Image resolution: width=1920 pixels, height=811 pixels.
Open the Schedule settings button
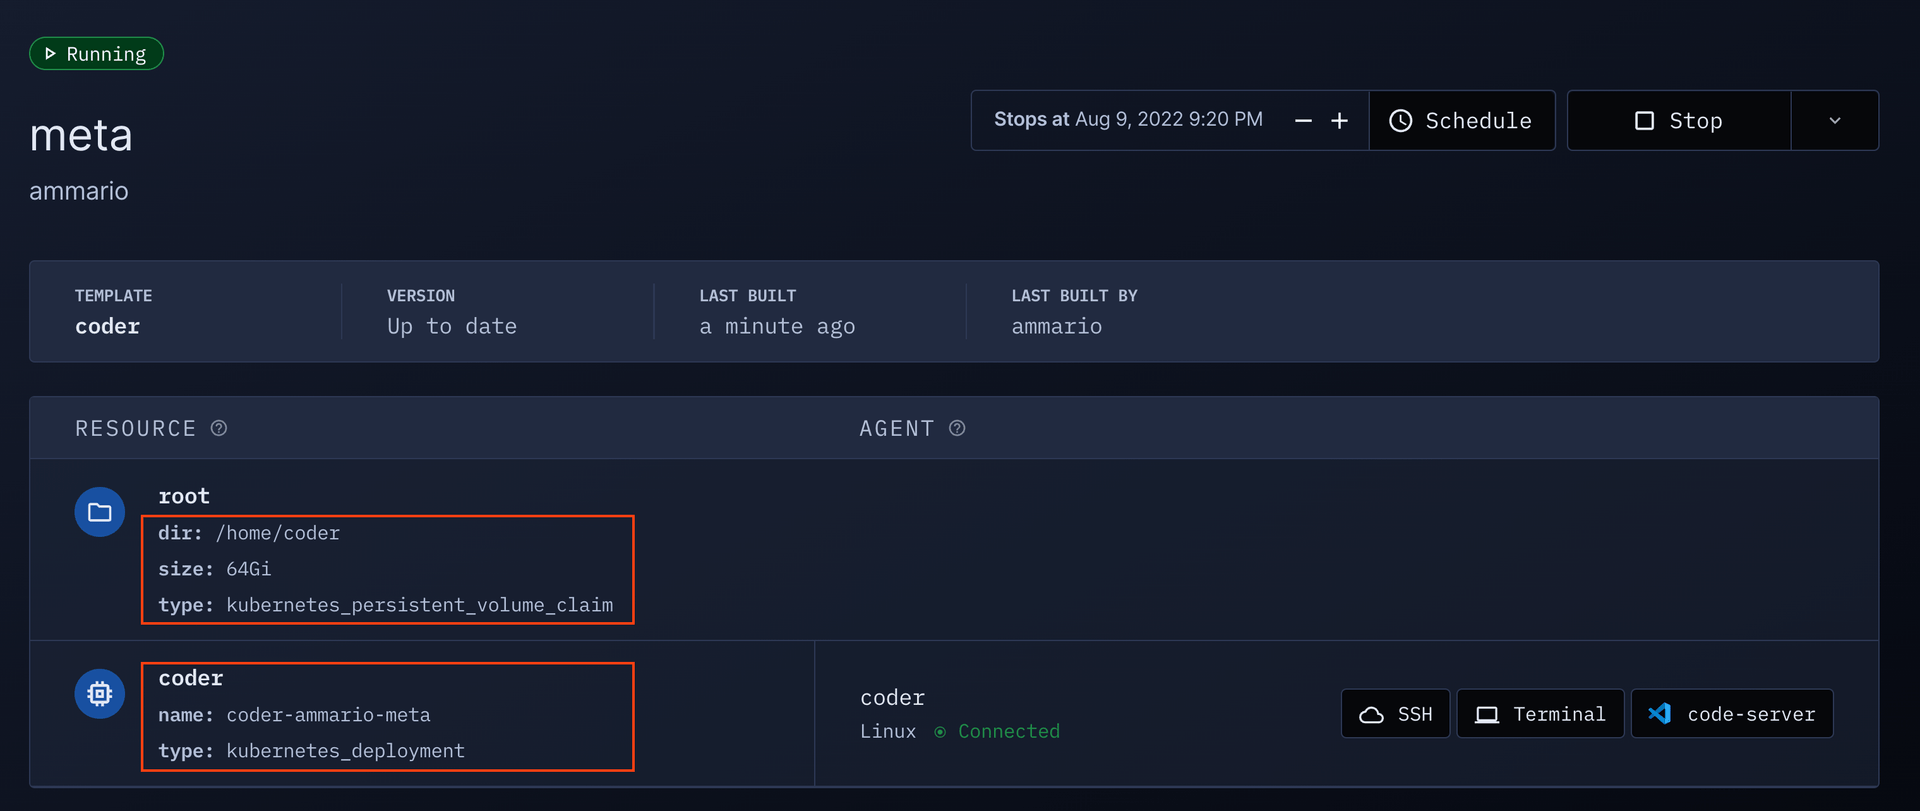click(x=1461, y=121)
